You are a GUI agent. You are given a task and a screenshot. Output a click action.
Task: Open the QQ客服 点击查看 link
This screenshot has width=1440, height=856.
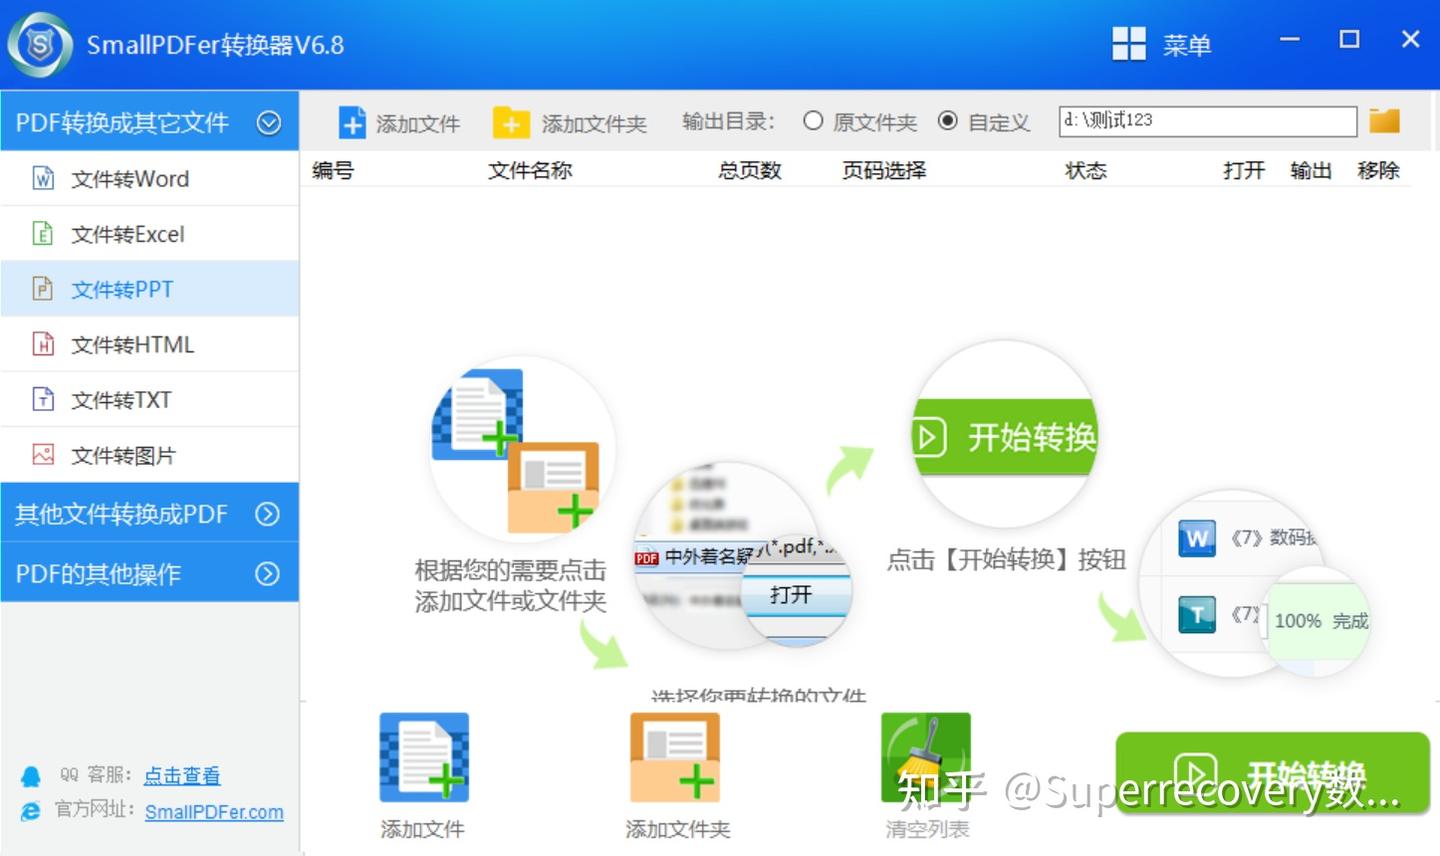click(182, 775)
